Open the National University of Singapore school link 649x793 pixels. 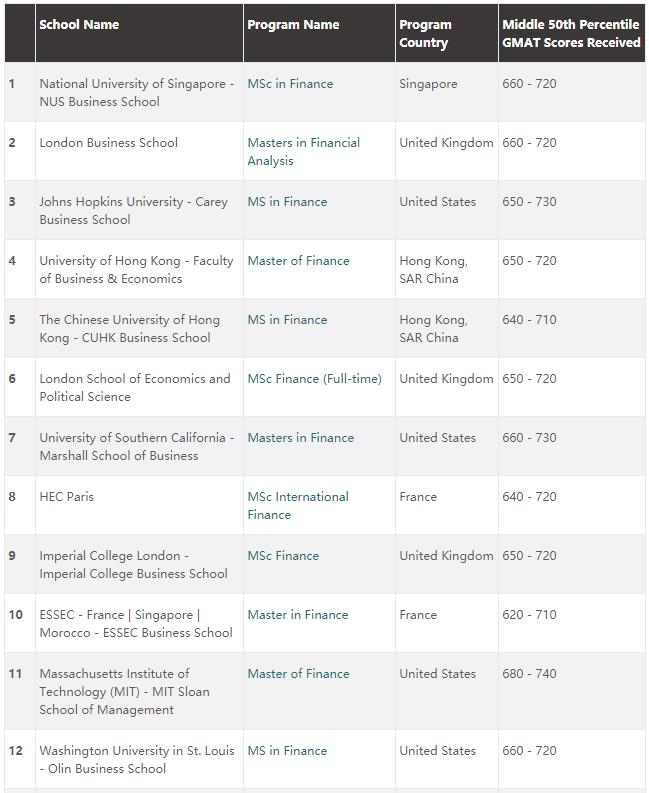[x=136, y=93]
